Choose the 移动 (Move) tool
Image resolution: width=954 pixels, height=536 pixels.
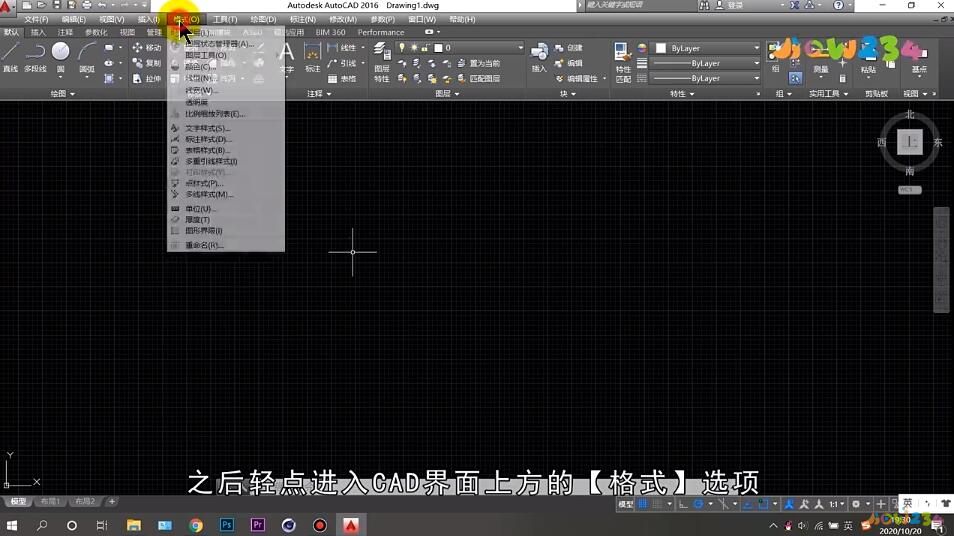(x=147, y=47)
